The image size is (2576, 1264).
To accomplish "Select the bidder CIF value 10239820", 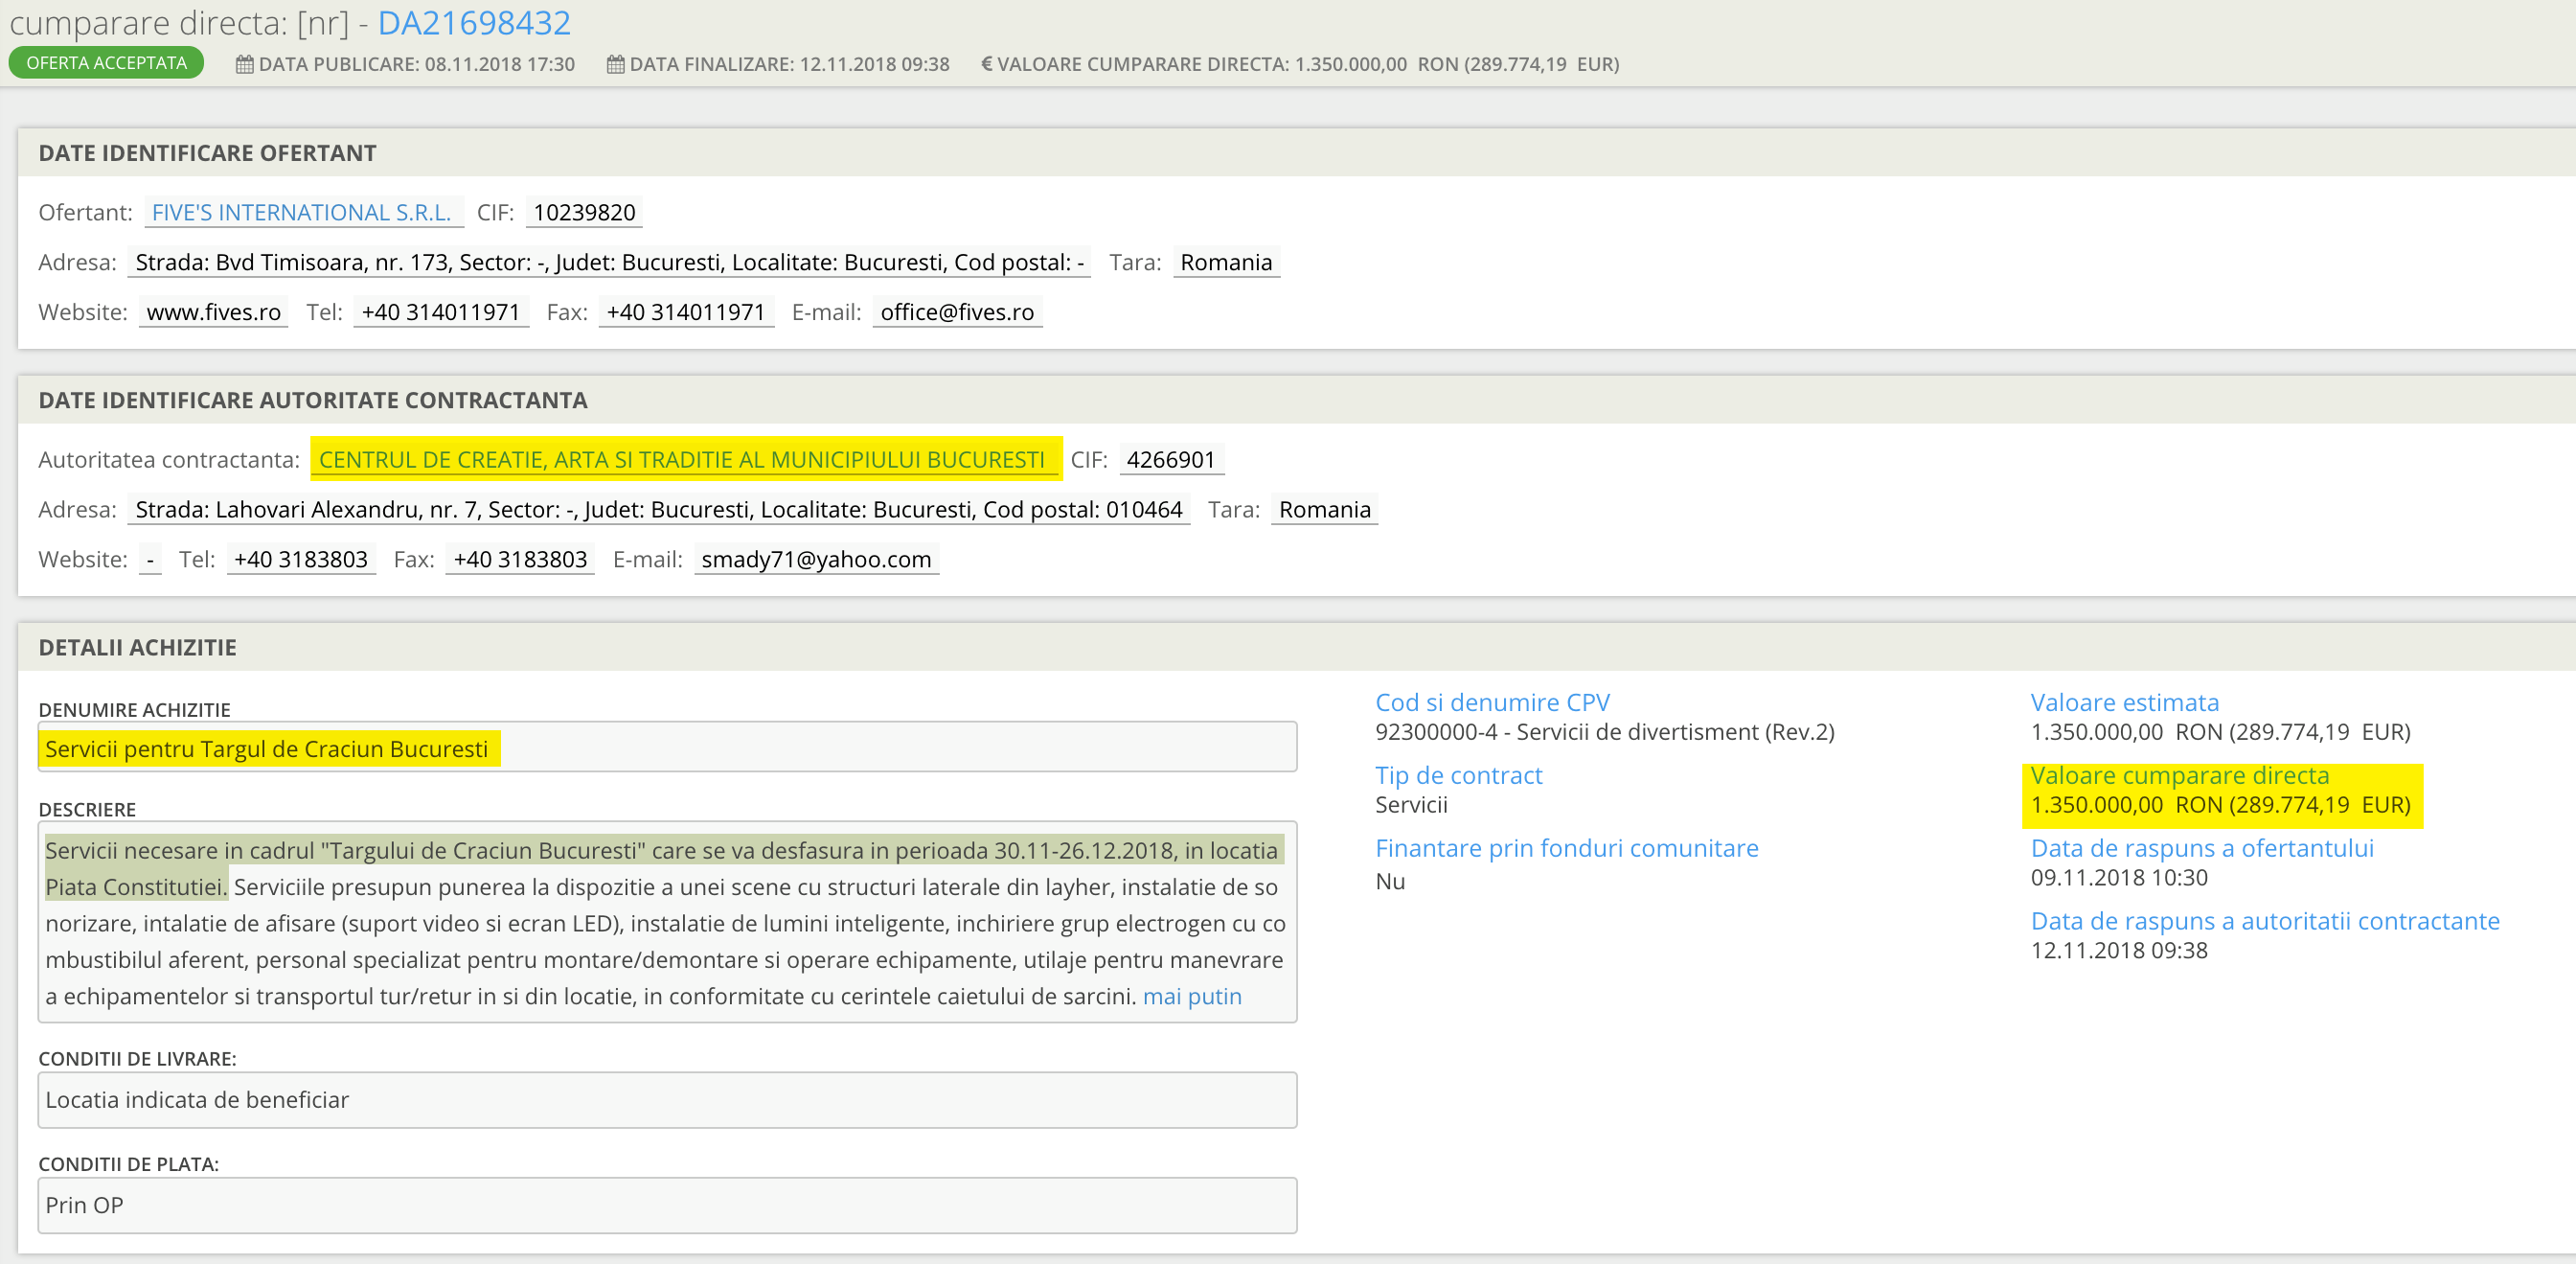I will tap(584, 212).
